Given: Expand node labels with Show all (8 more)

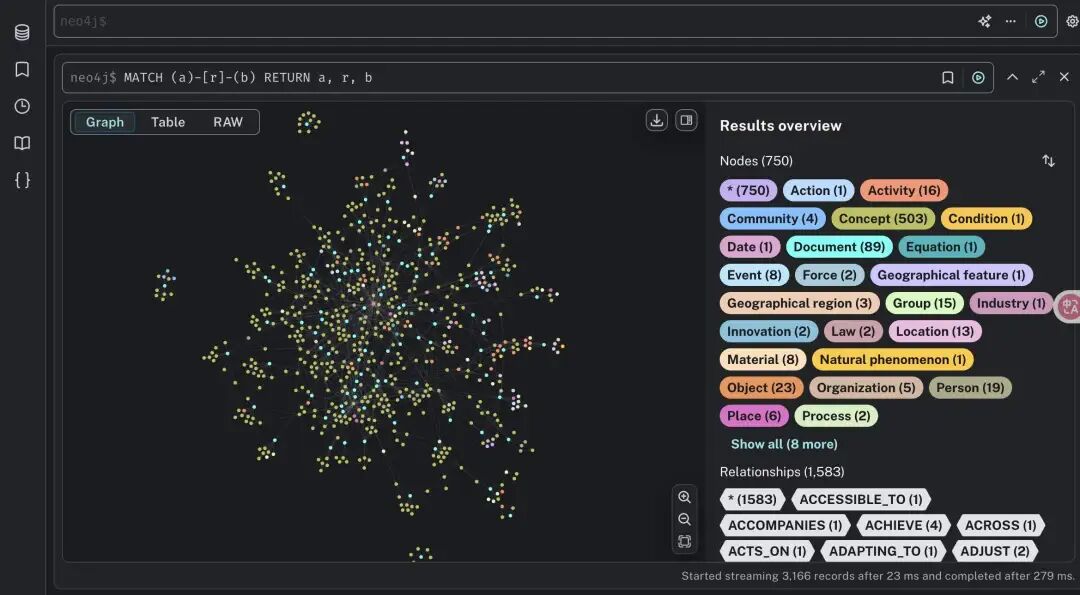Looking at the screenshot, I should (x=784, y=444).
